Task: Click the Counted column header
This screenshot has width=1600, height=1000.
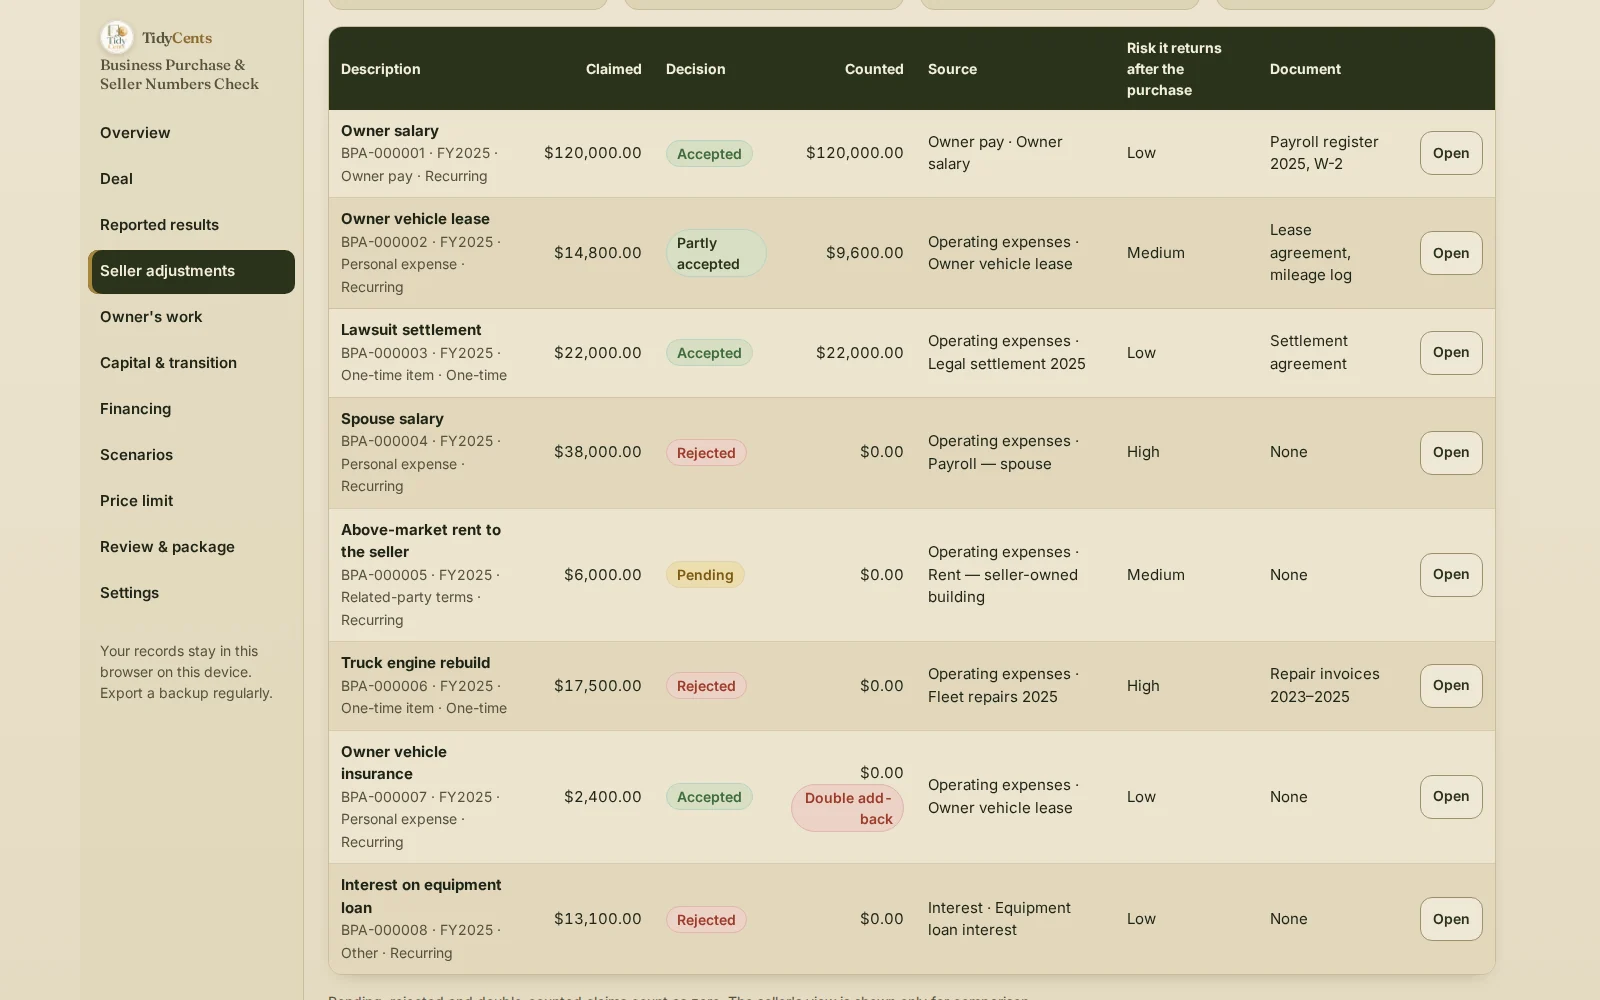Action: (874, 69)
